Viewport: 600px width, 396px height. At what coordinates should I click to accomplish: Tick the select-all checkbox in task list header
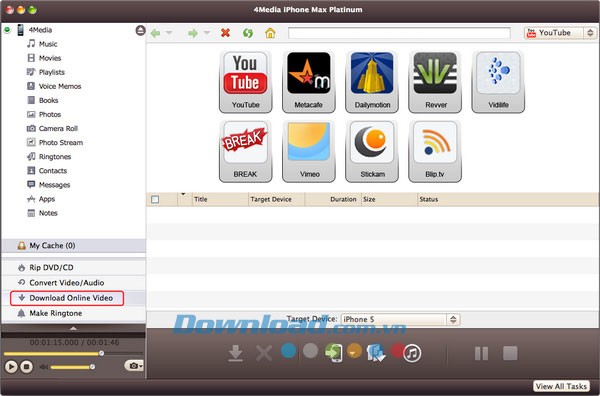tap(155, 199)
